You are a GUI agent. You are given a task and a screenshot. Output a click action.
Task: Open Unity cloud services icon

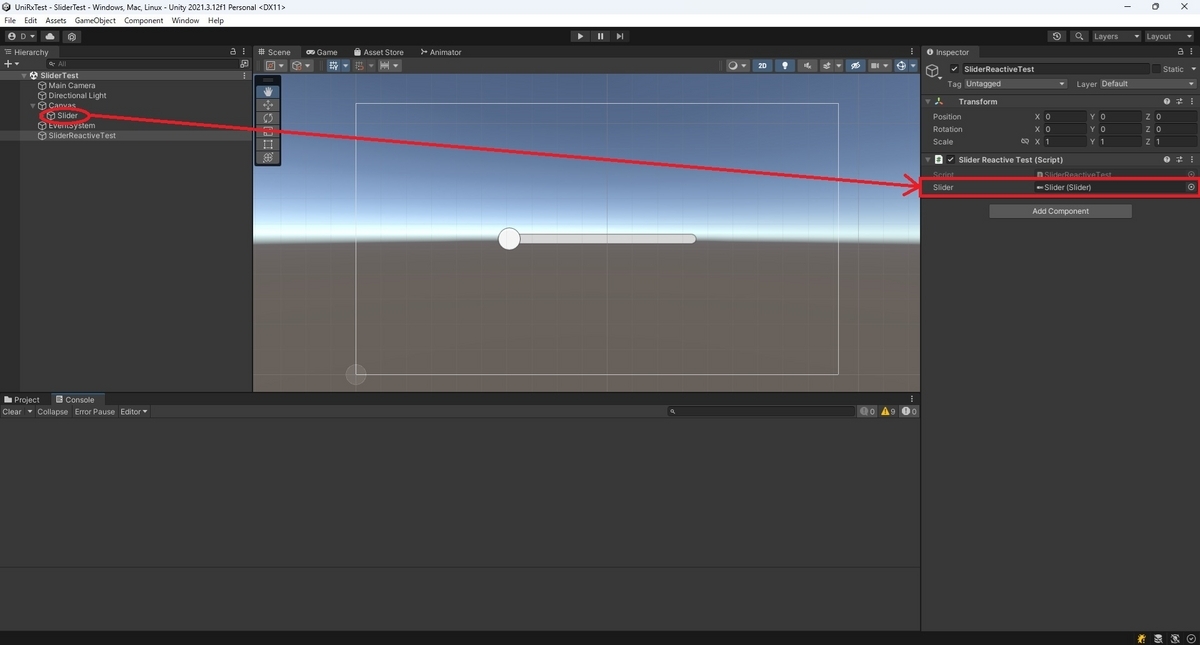point(50,36)
